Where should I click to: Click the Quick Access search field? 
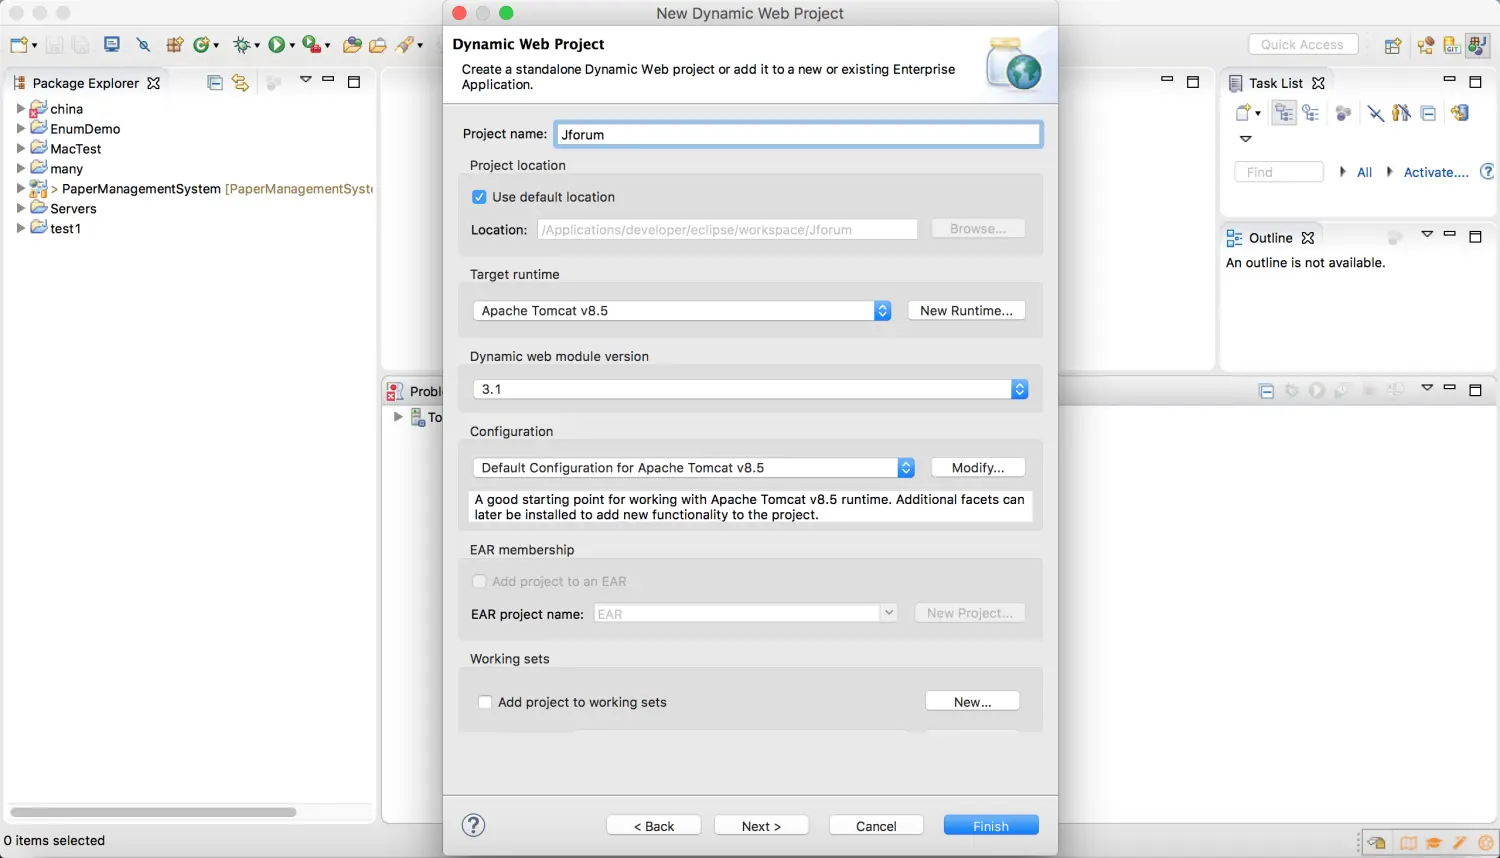click(x=1303, y=45)
